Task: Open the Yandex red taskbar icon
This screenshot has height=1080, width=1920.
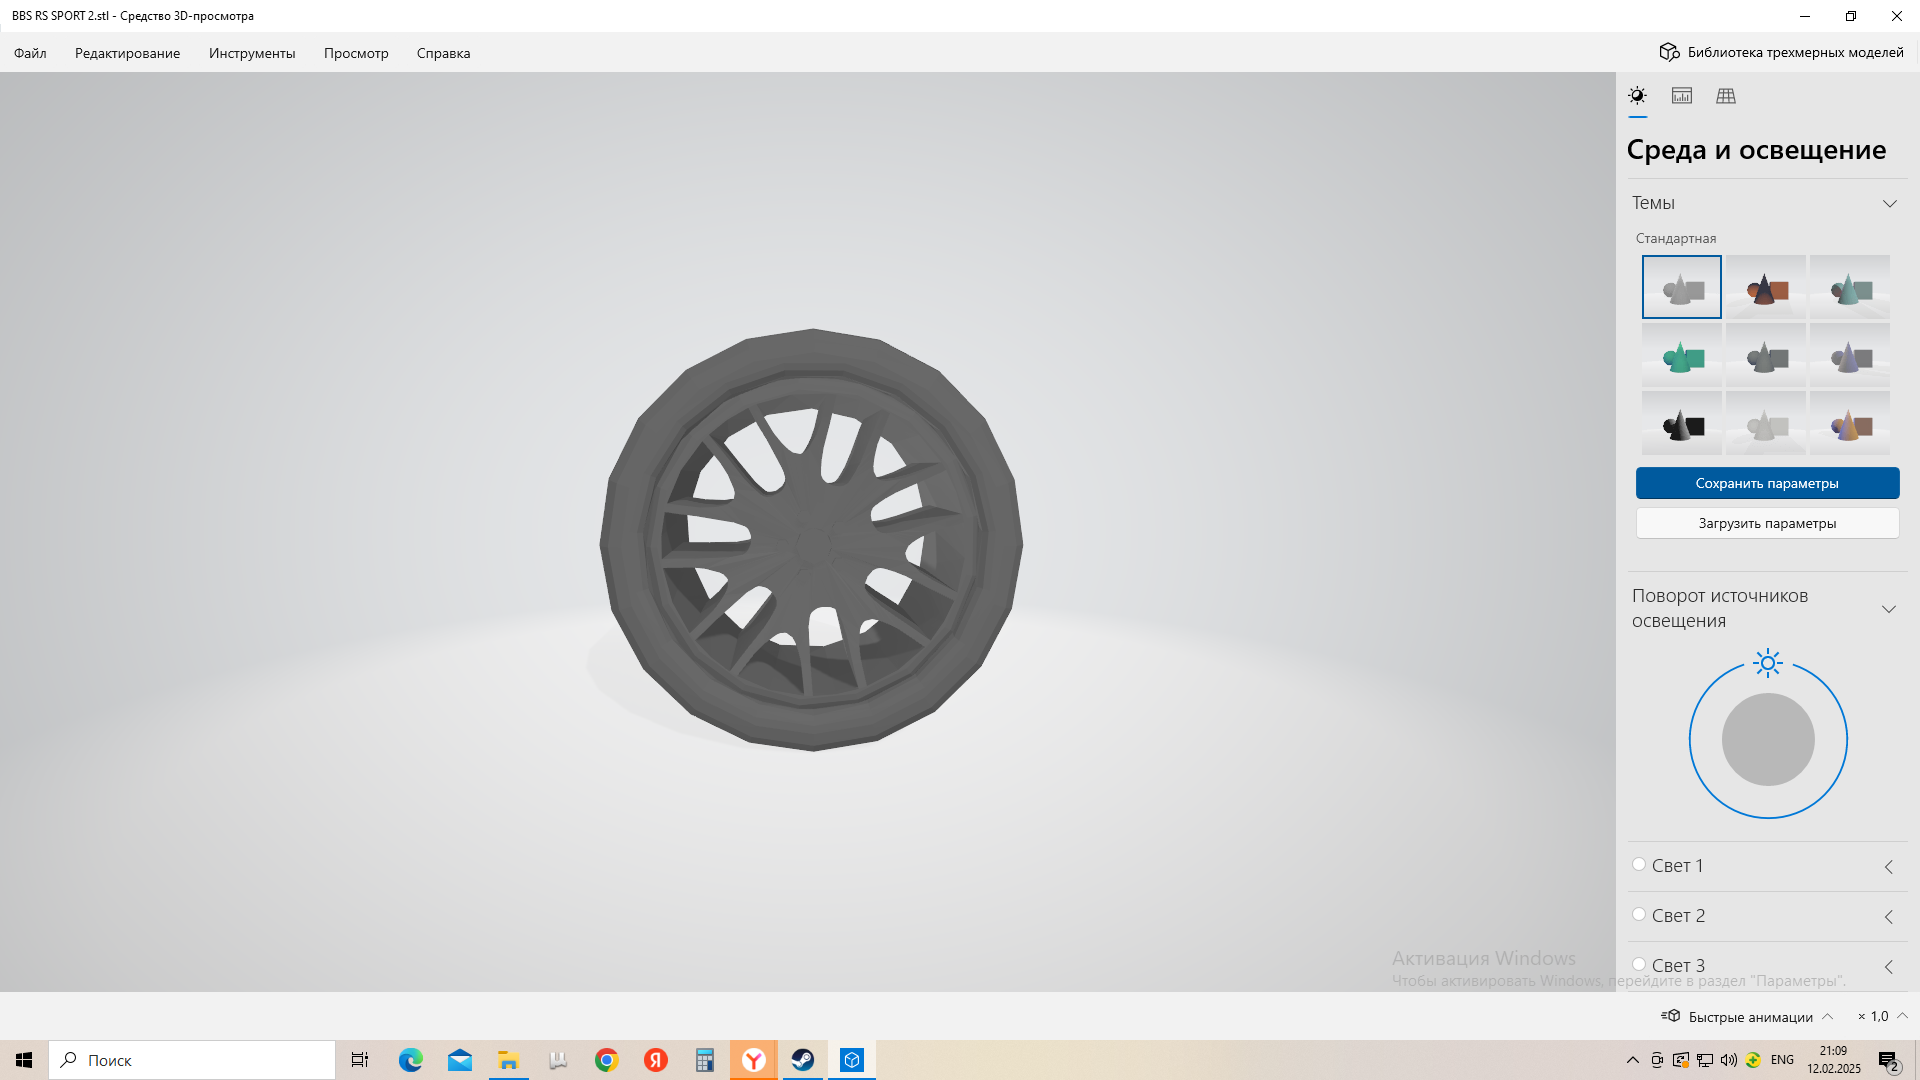Action: point(656,1060)
